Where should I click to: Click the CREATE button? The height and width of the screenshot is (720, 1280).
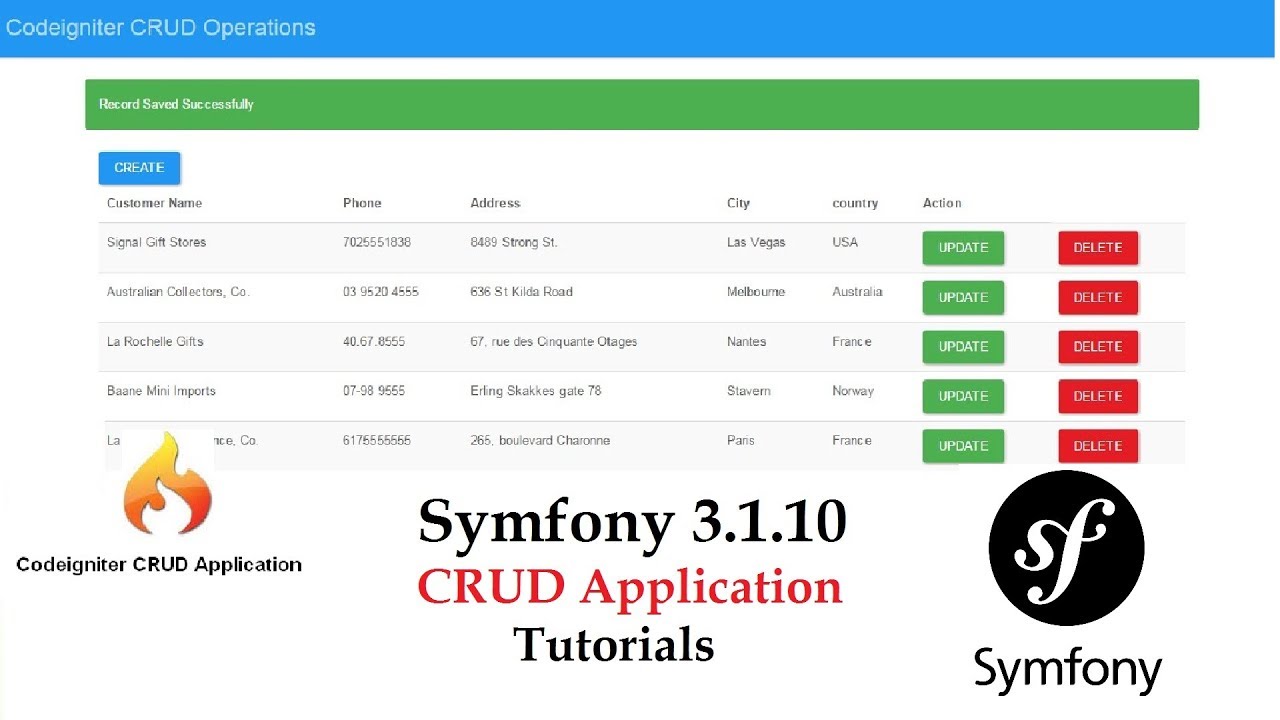tap(139, 168)
